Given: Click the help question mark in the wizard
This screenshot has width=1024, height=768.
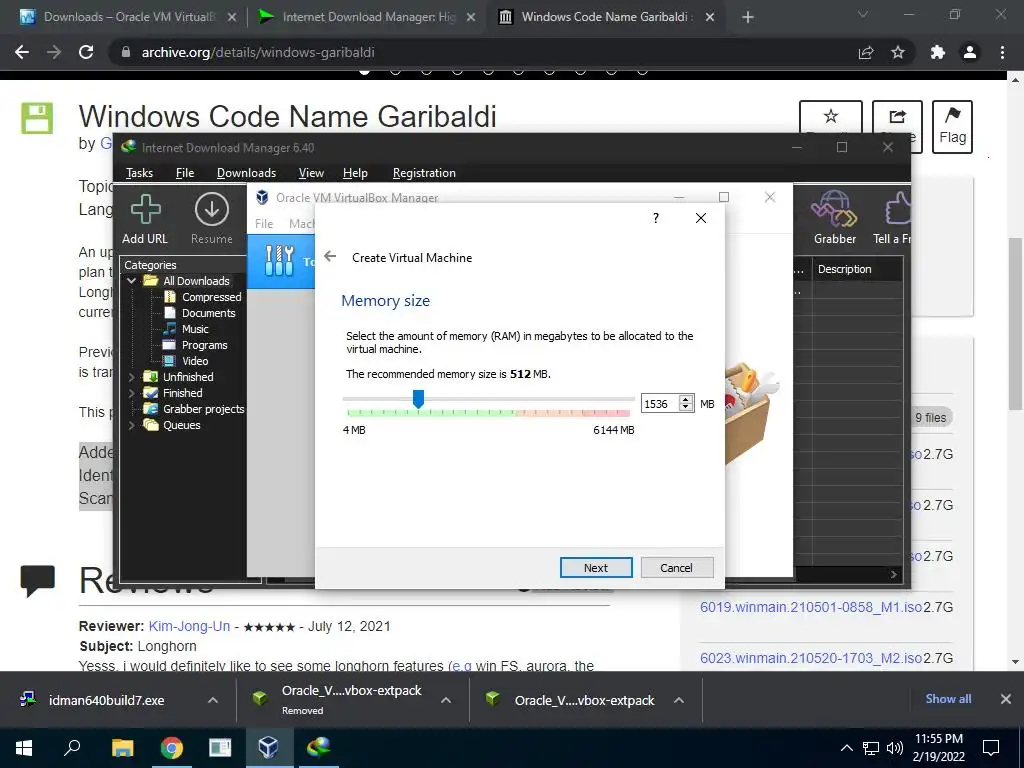Looking at the screenshot, I should tap(656, 217).
